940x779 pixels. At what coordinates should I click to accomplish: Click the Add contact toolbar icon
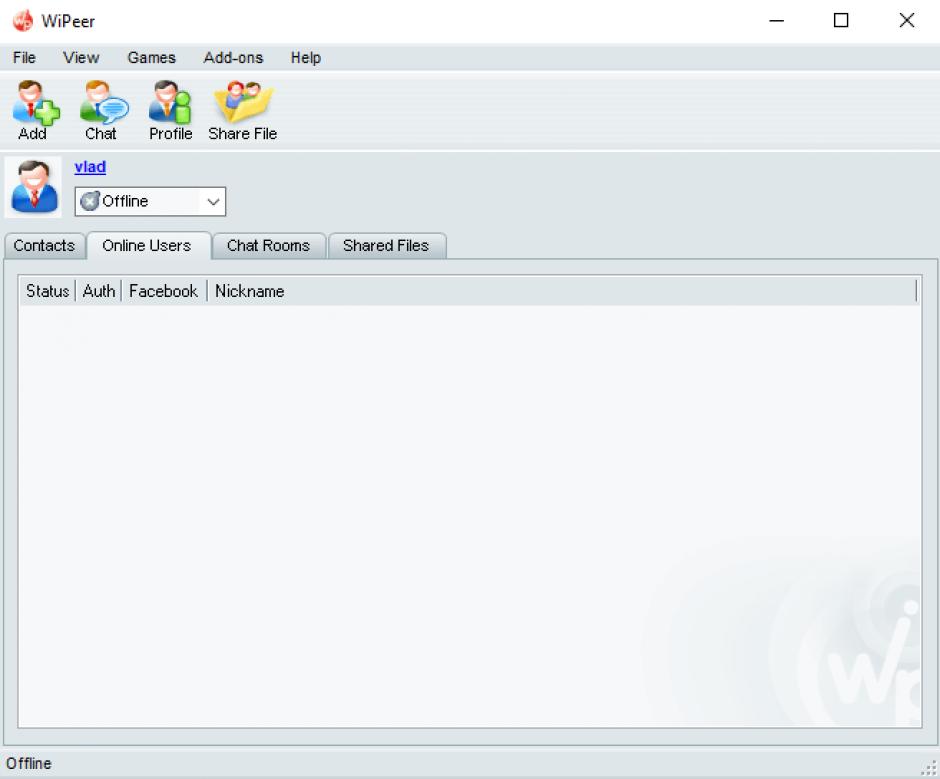click(35, 102)
